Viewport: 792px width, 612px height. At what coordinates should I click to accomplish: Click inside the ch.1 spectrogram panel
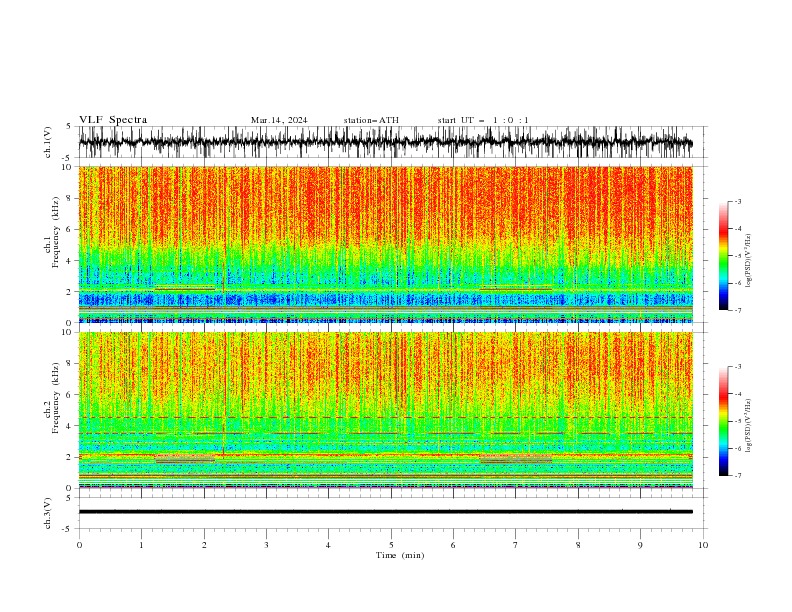385,244
